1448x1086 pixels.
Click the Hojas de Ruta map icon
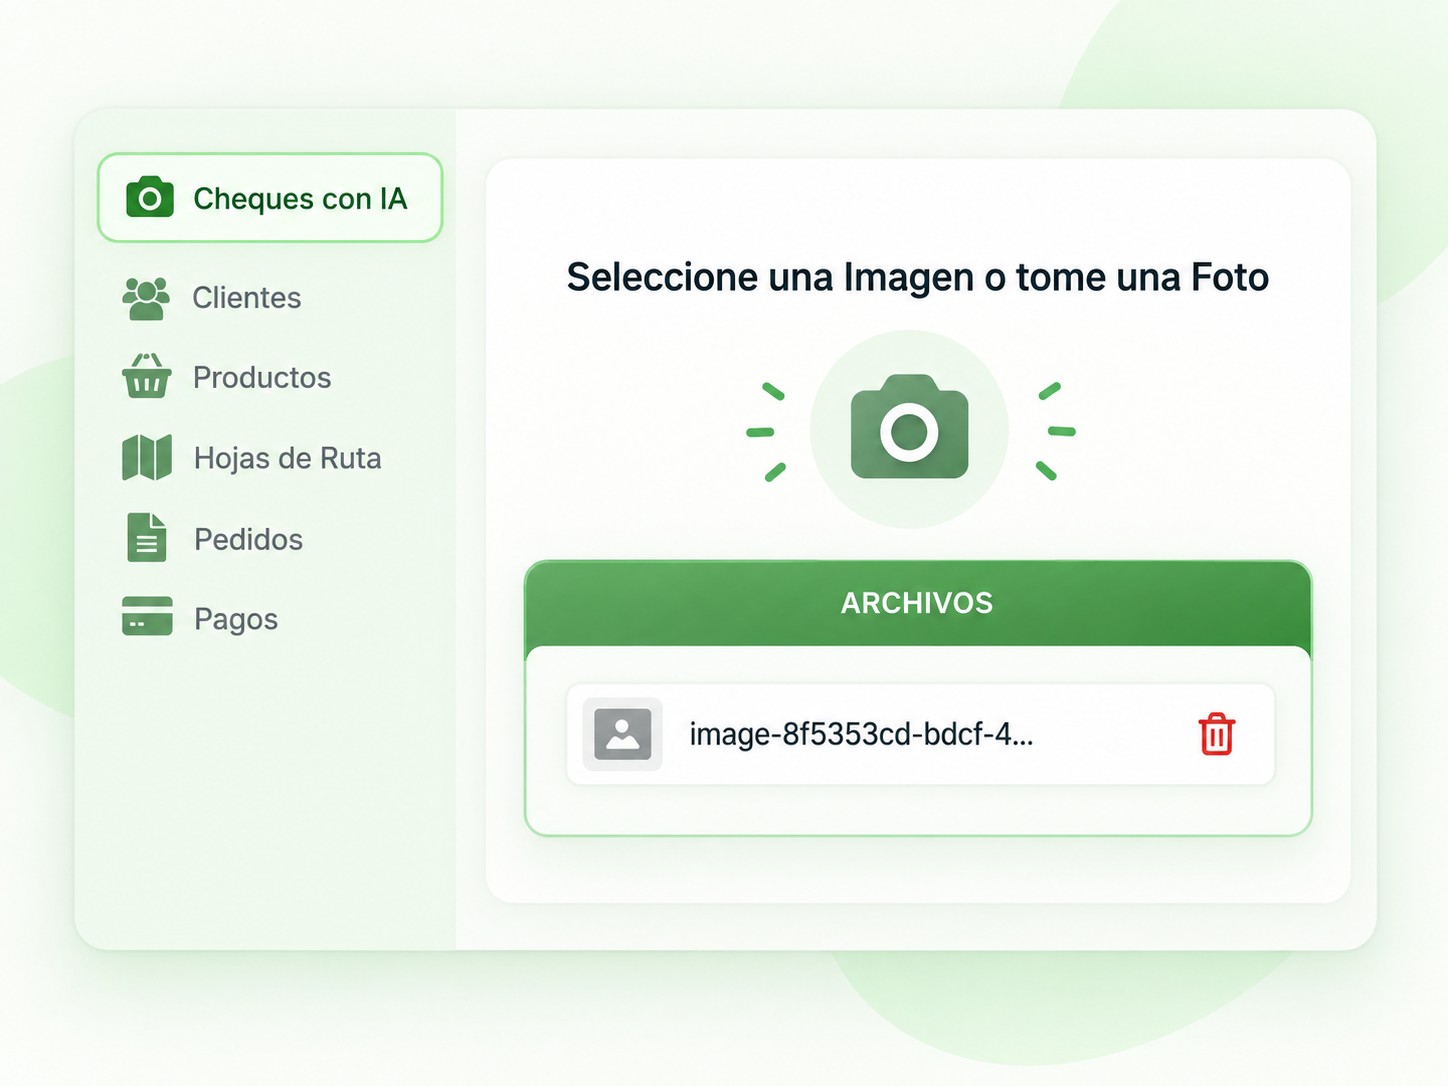click(147, 458)
